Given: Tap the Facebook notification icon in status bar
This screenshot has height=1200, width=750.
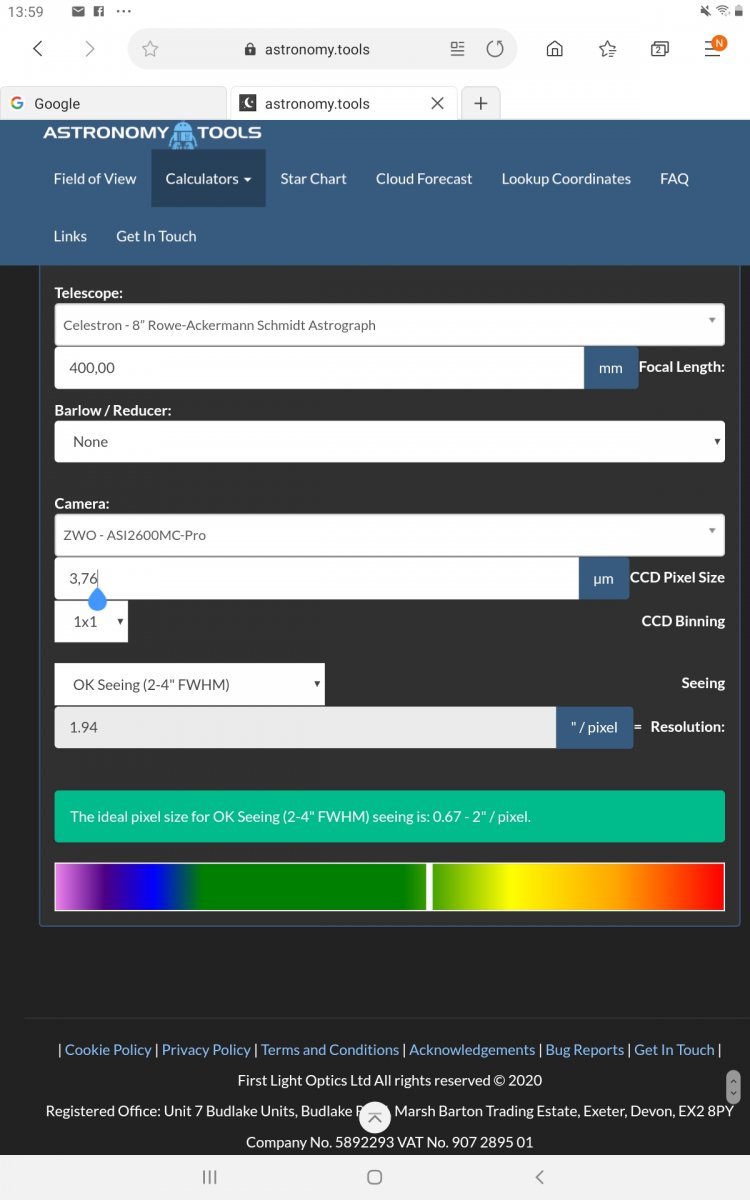Looking at the screenshot, I should [99, 11].
